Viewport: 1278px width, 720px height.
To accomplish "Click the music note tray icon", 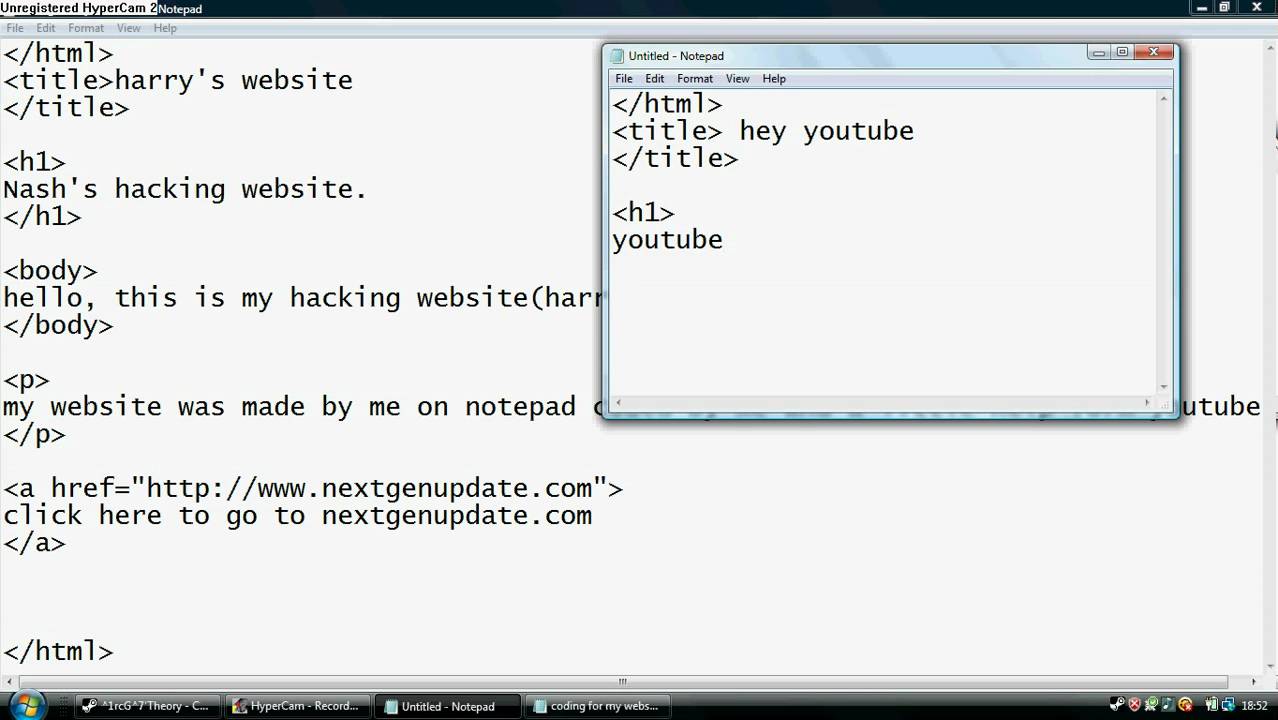I will [x=1169, y=704].
